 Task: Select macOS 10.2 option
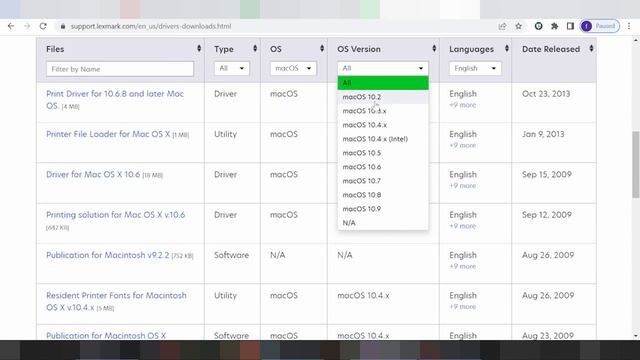pyautogui.click(x=383, y=97)
